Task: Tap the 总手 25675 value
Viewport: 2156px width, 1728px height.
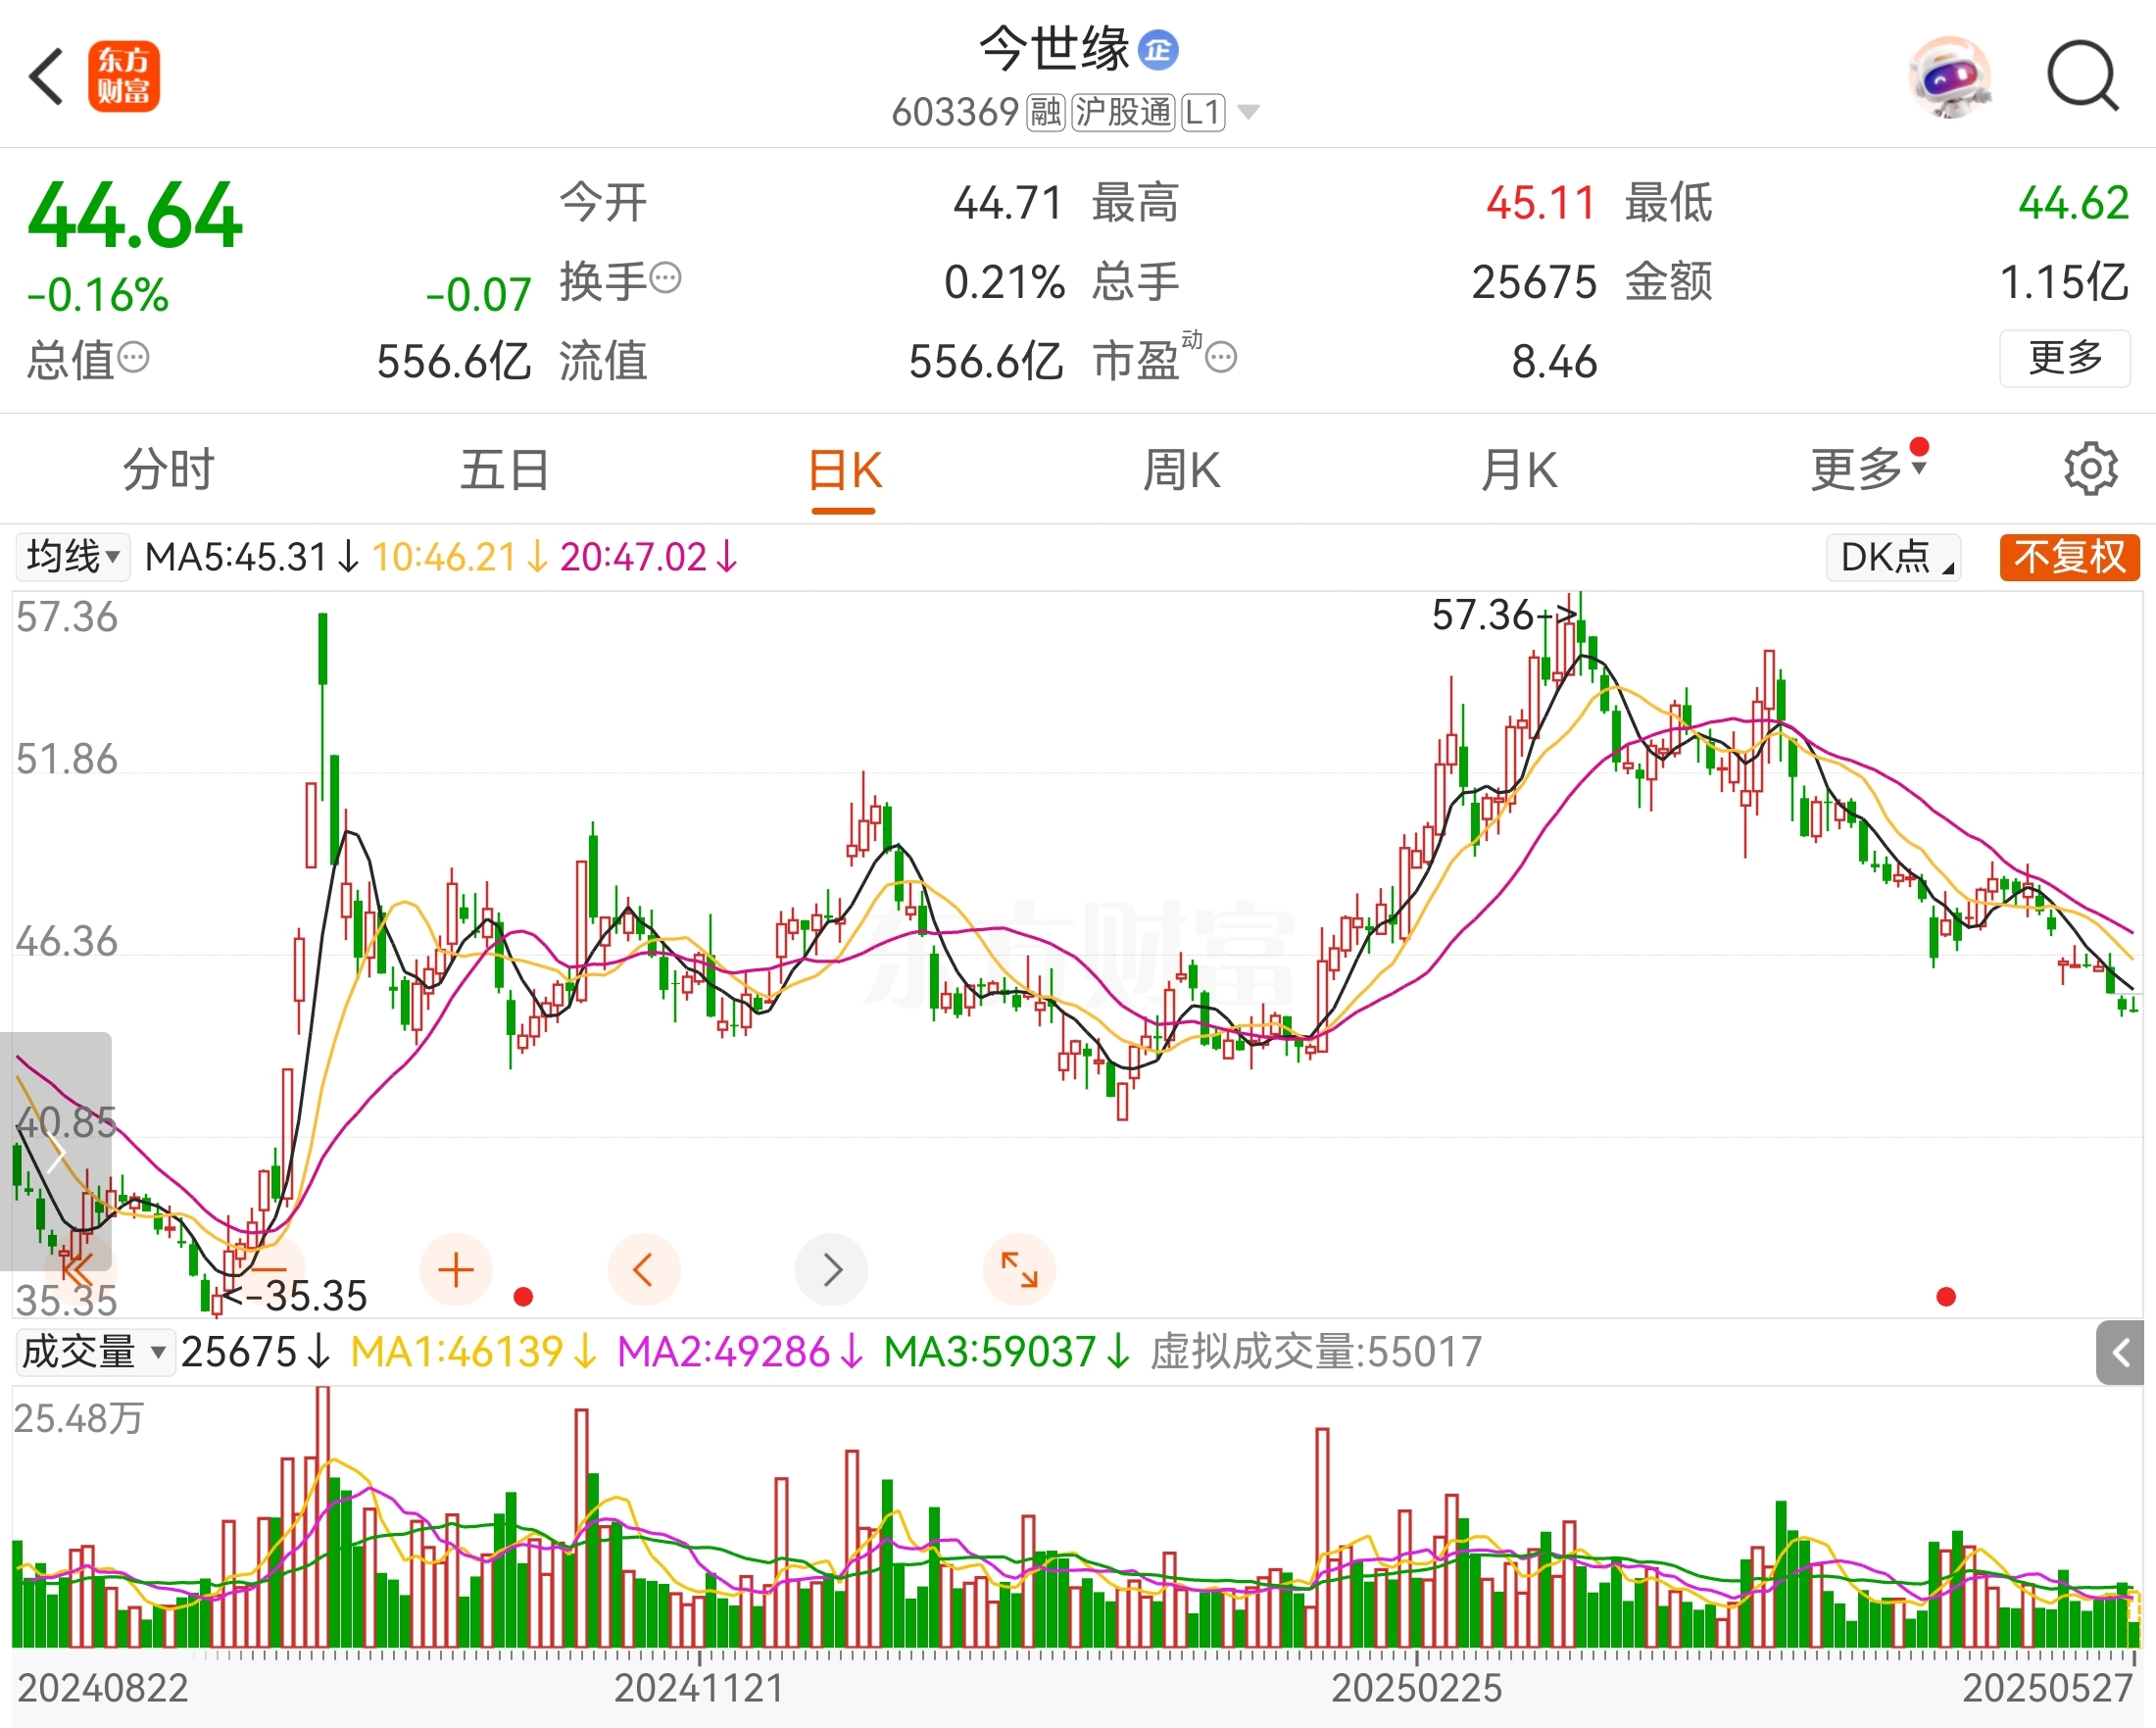Action: coord(1534,281)
